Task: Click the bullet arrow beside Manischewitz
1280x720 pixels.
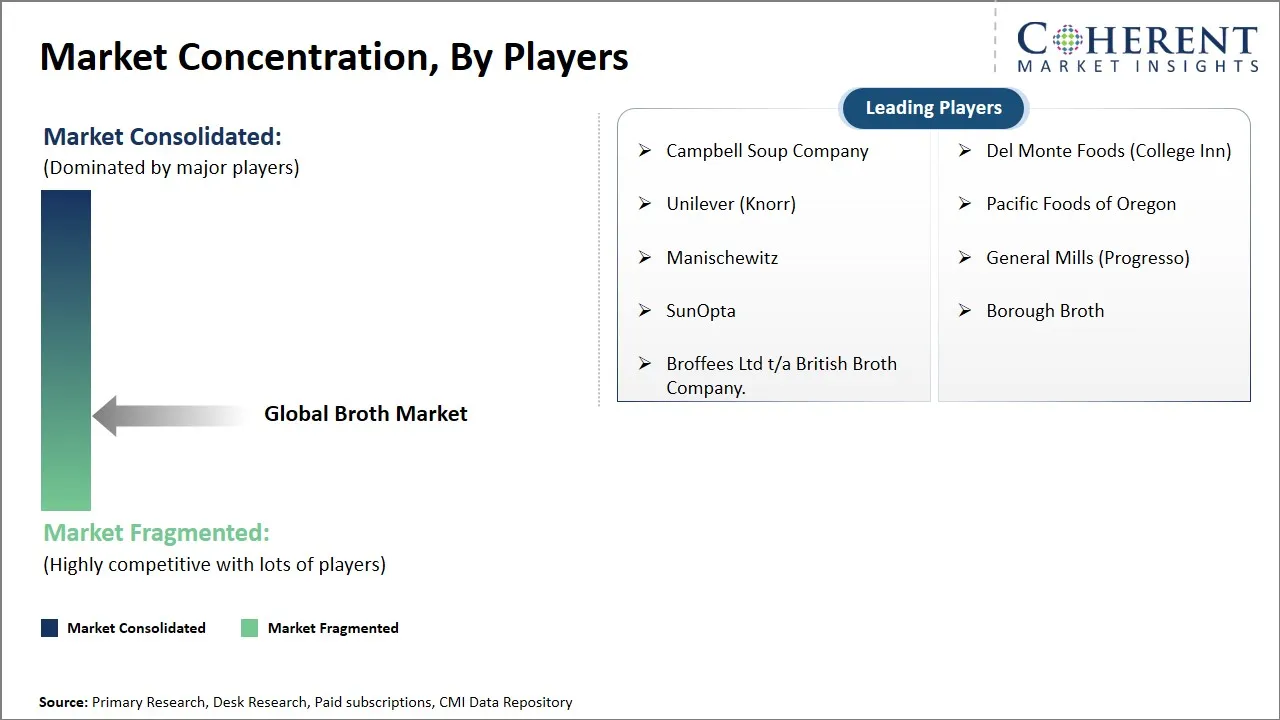Action: 645,258
